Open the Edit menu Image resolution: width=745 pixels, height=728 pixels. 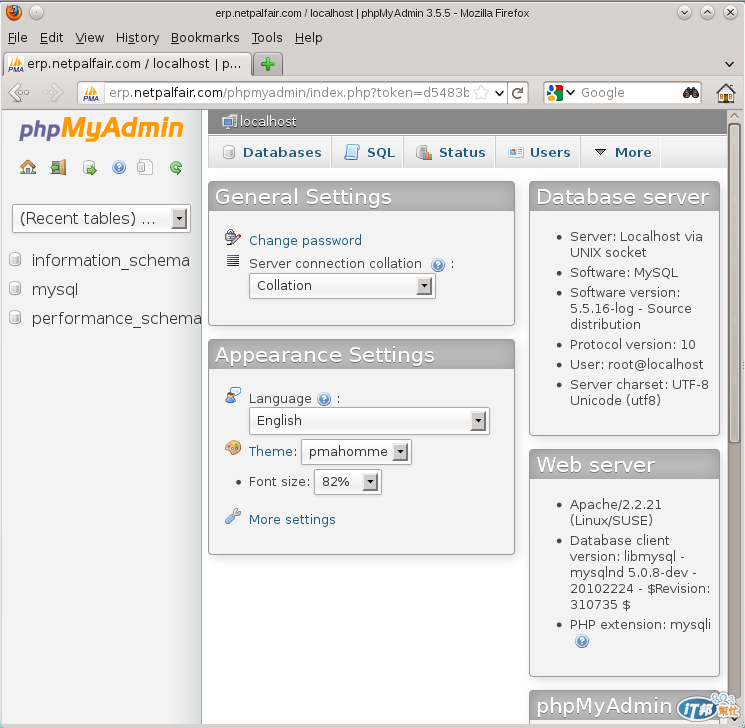tap(51, 38)
